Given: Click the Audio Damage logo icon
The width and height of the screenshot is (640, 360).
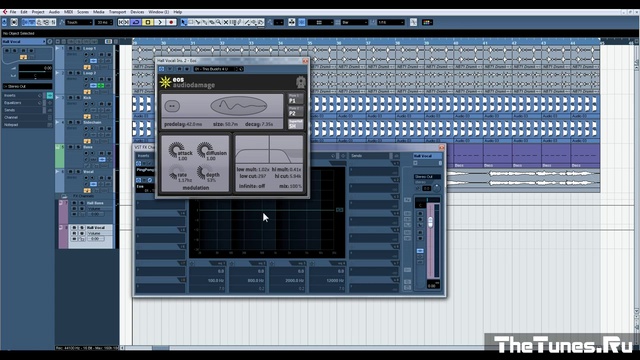Looking at the screenshot, I should [x=301, y=82].
